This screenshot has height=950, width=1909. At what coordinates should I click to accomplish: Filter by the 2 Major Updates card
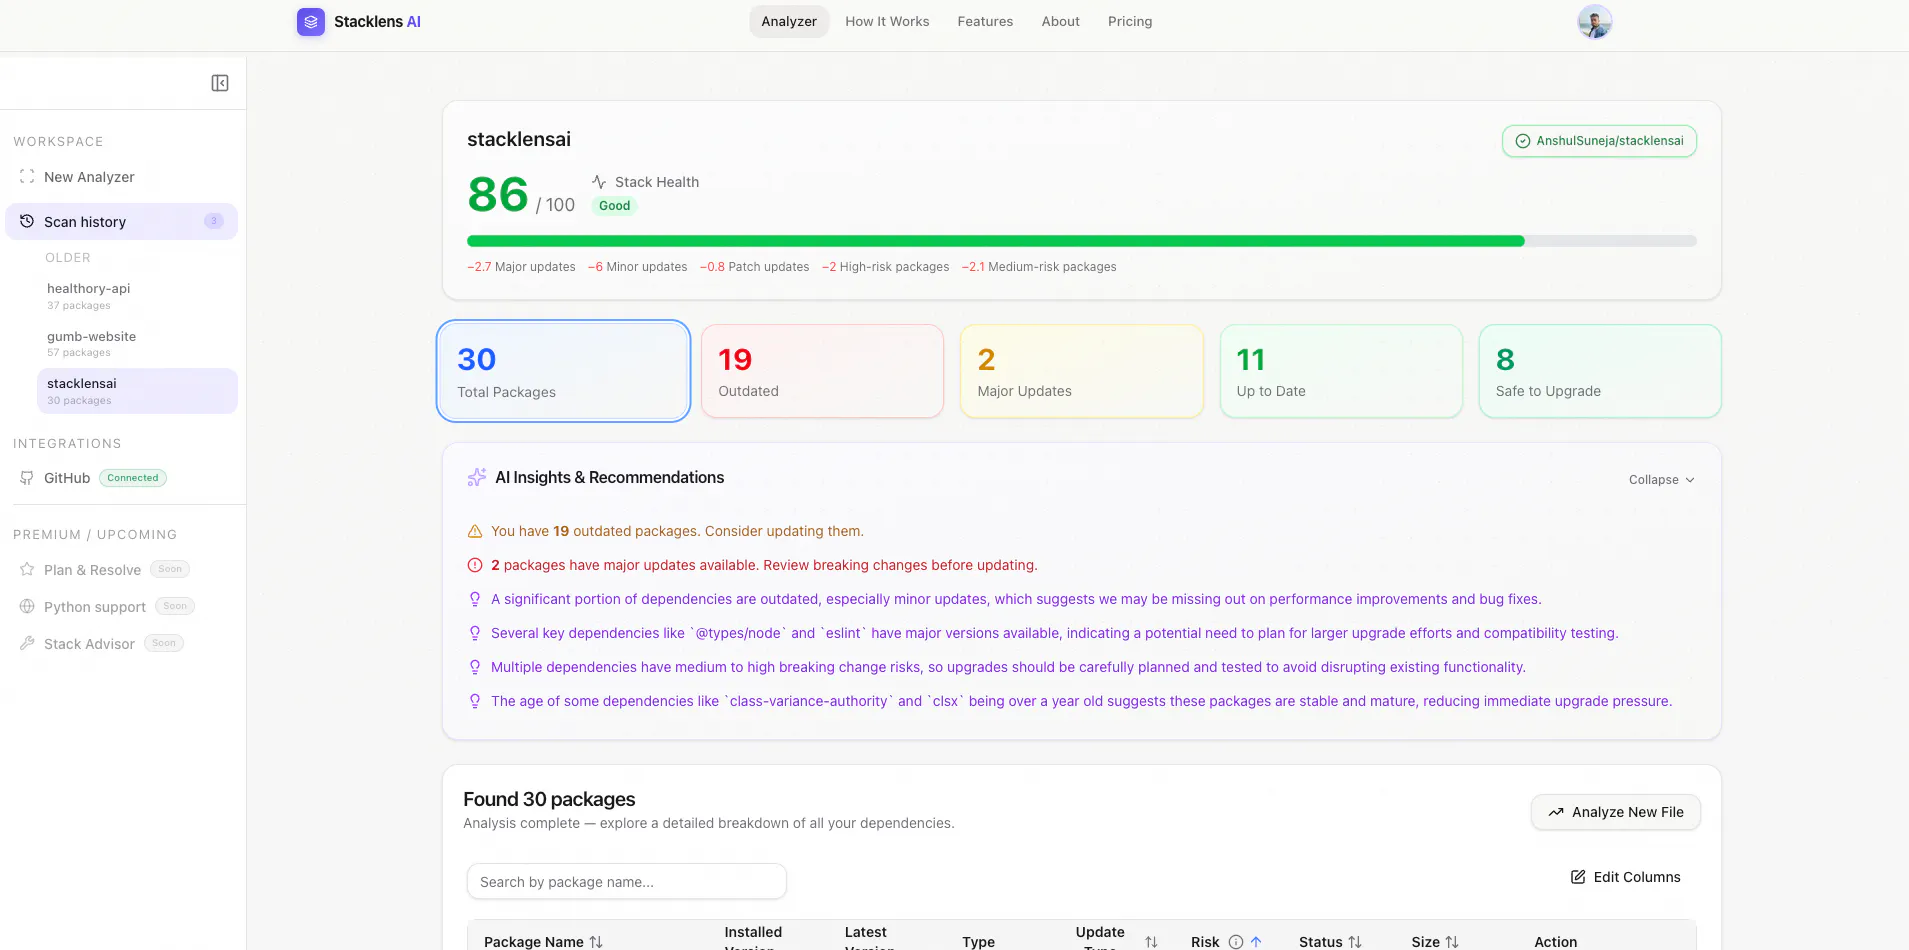(x=1082, y=371)
